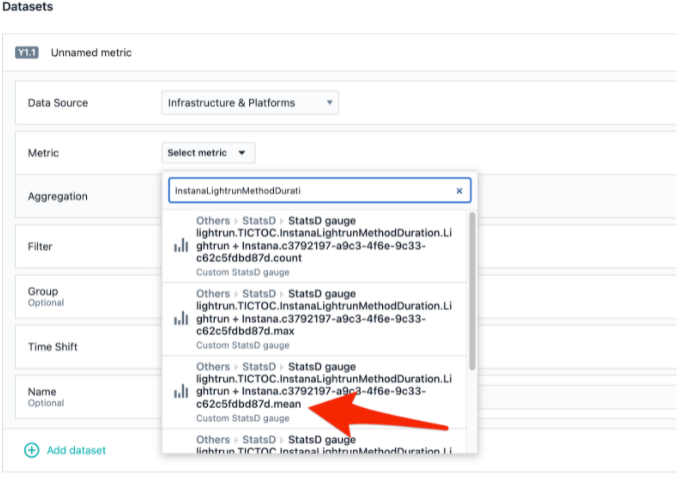Open the Infrastructure & Platforms data source dropdown

[x=250, y=102]
